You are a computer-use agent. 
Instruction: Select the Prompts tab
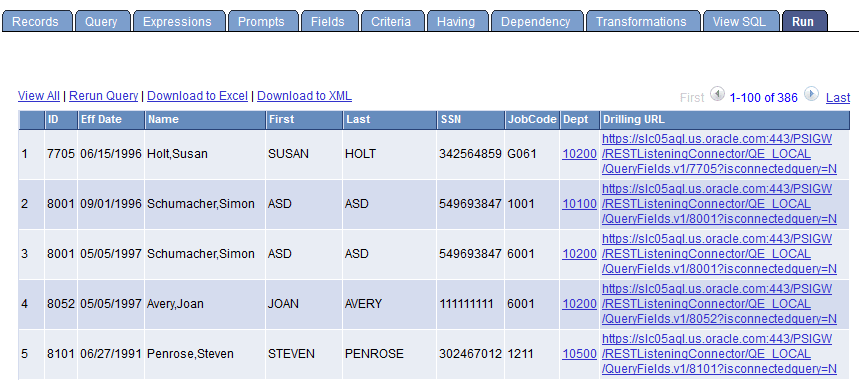click(264, 22)
